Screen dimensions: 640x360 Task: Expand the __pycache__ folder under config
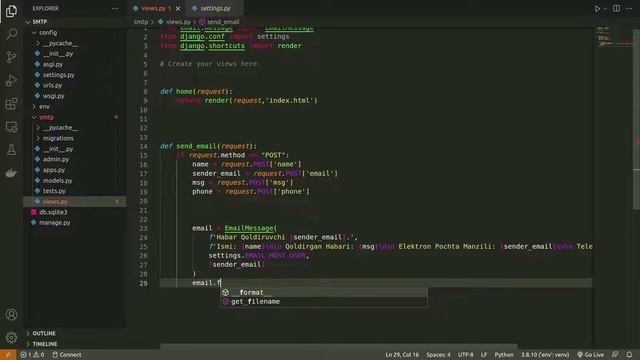click(75, 43)
